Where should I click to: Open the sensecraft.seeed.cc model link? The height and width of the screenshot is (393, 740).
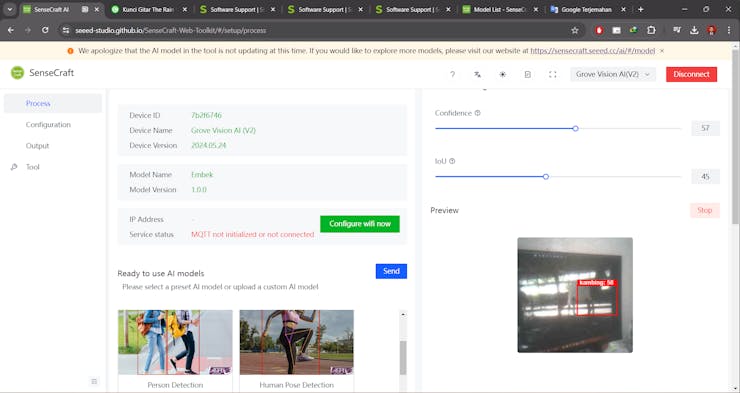[x=593, y=50]
